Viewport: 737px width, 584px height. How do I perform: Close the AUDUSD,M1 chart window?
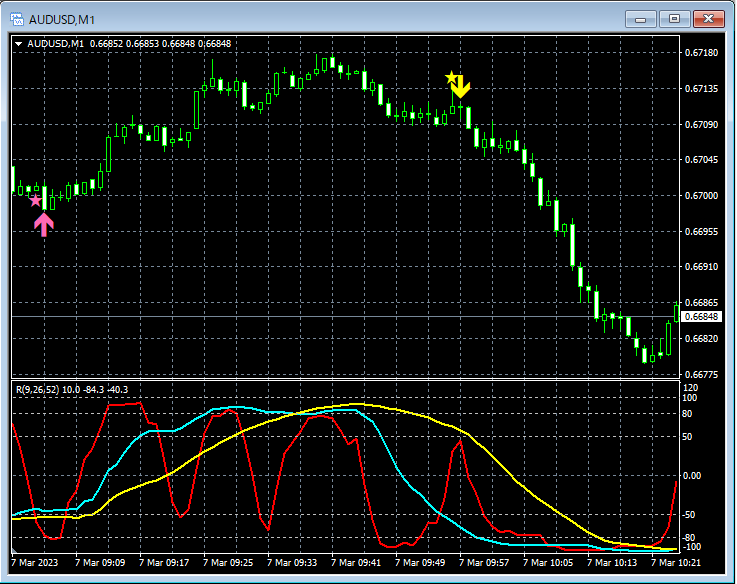pyautogui.click(x=709, y=18)
